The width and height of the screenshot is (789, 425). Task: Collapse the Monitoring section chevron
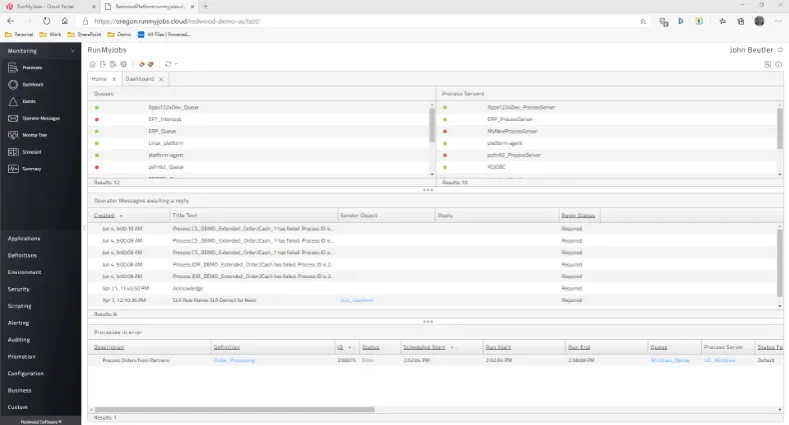click(x=72, y=51)
